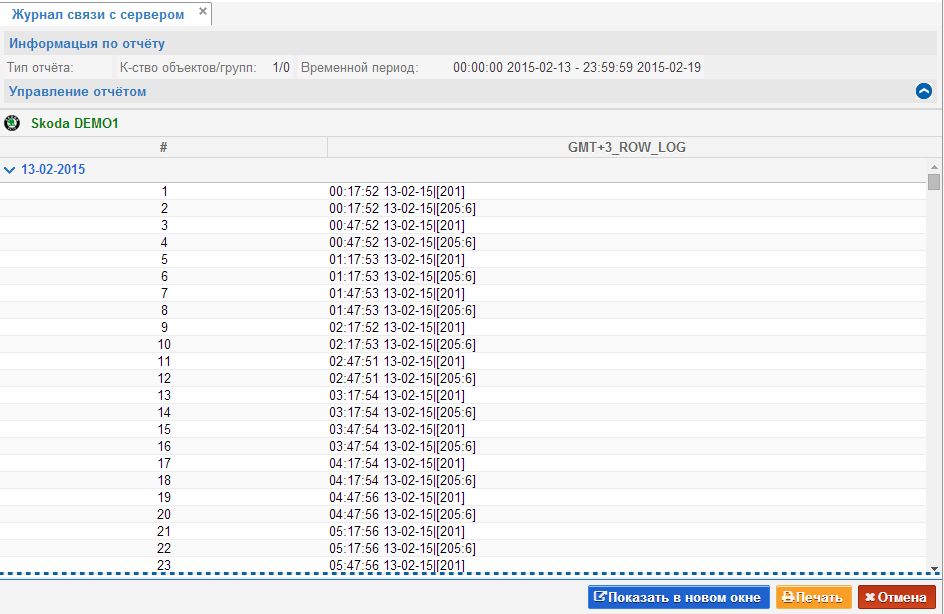Collapse the Управление отчётом section with the round arrow

coord(924,91)
